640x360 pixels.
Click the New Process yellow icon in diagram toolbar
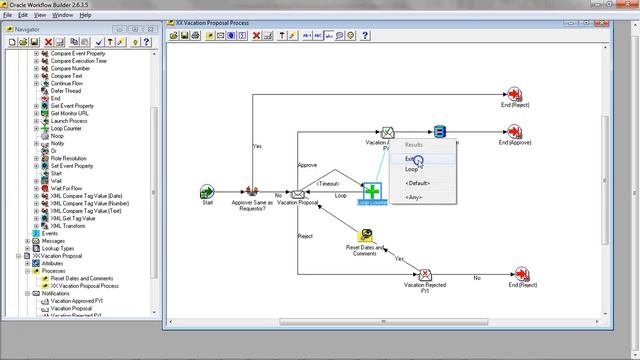point(210,36)
